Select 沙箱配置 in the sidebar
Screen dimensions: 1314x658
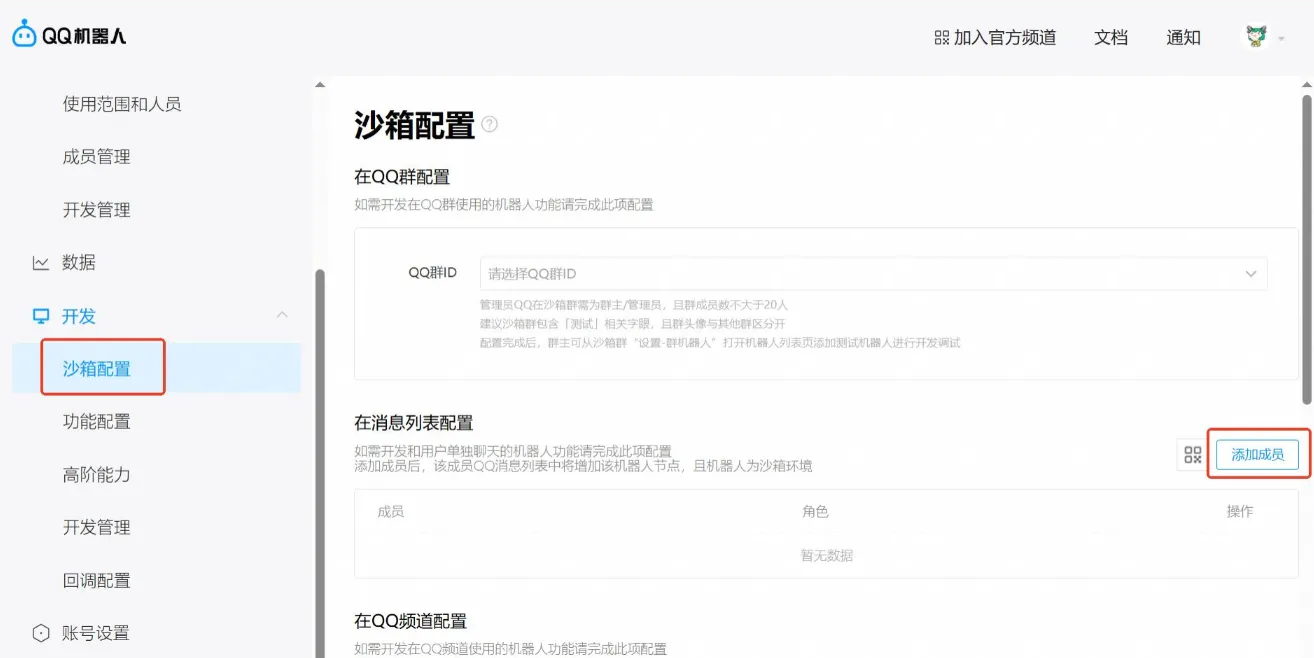coord(97,369)
